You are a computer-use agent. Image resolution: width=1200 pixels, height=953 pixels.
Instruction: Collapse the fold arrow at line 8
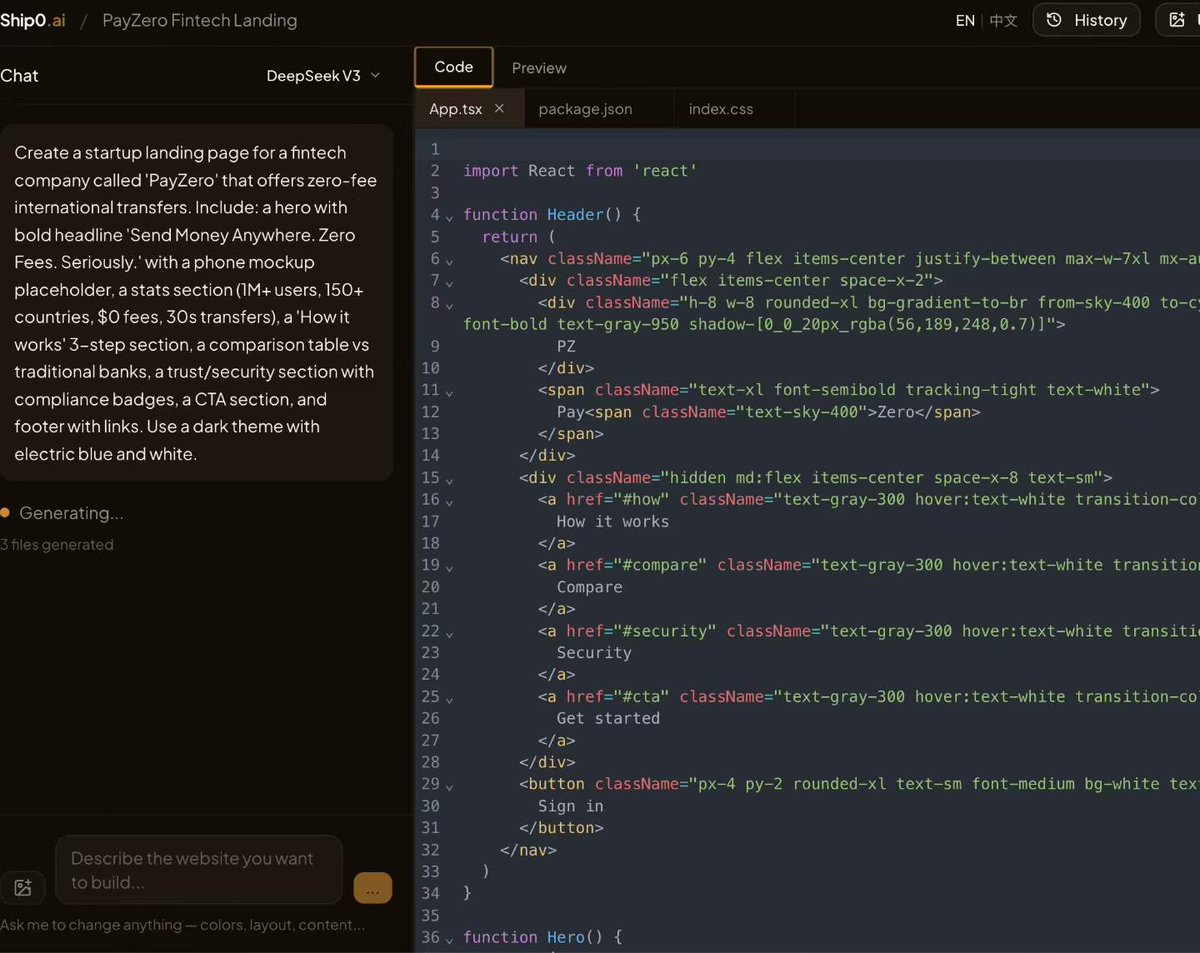coord(449,304)
